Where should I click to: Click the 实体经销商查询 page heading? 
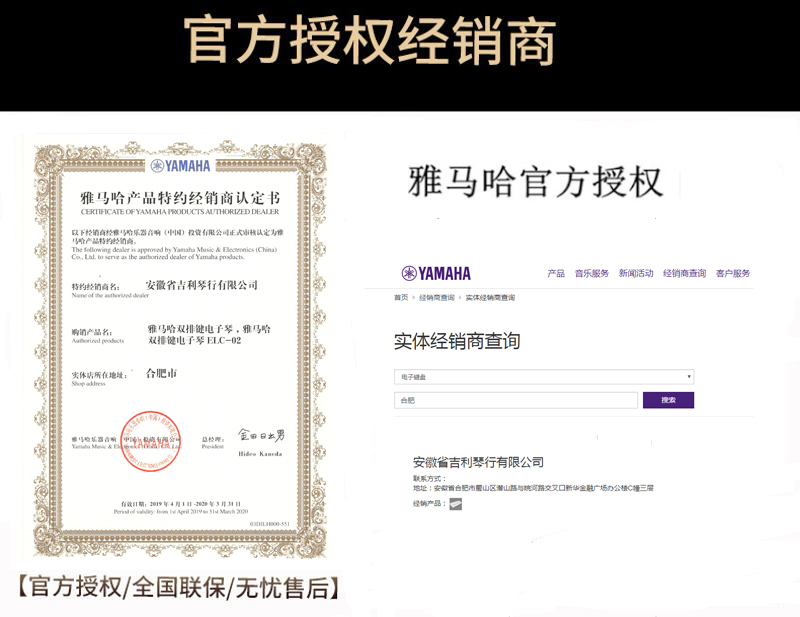pyautogui.click(x=457, y=341)
